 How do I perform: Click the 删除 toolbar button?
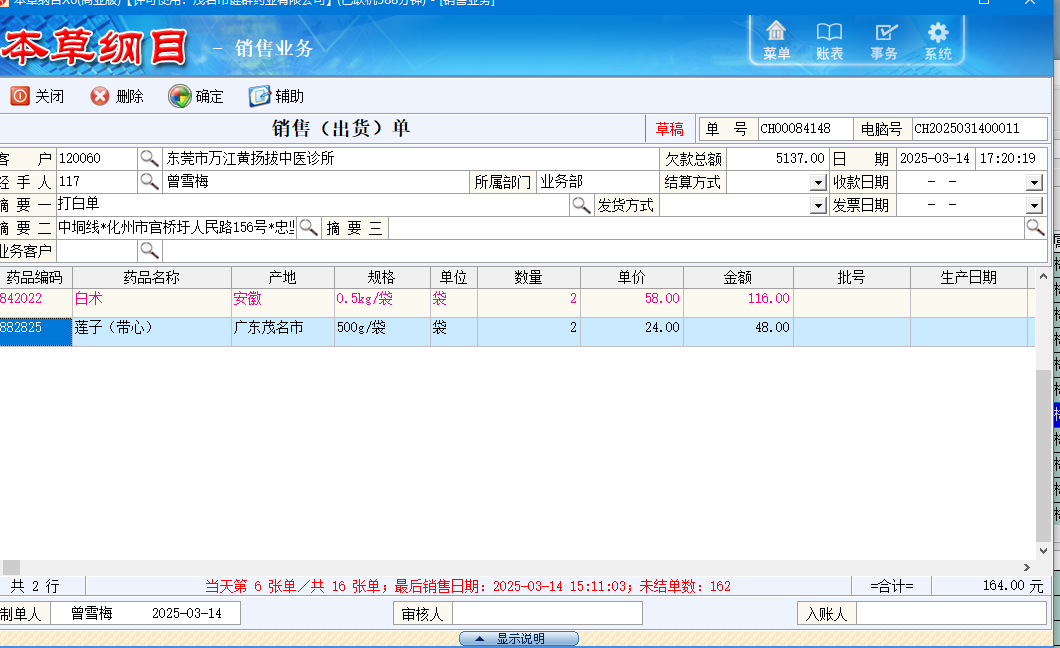click(x=117, y=96)
